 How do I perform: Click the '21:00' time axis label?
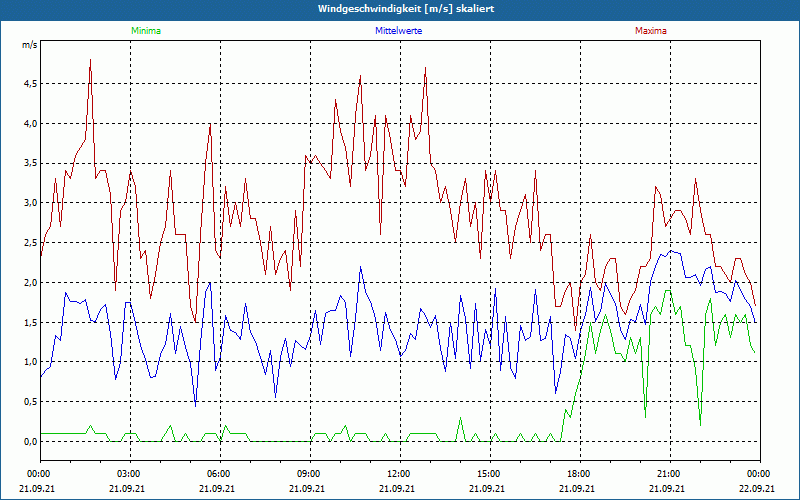coord(670,474)
